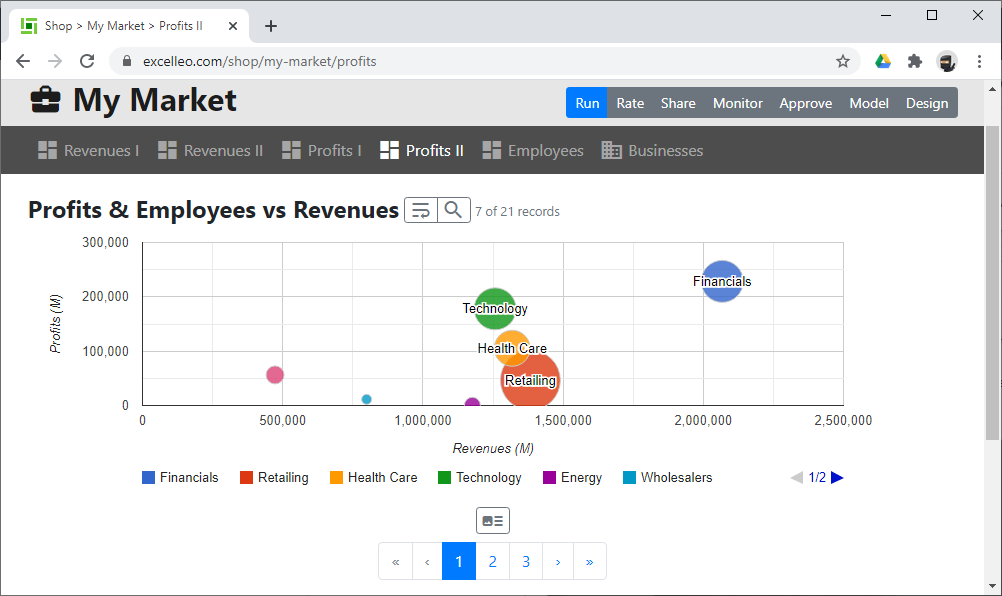The image size is (1002, 596).
Task: Reload the page
Action: tap(87, 61)
